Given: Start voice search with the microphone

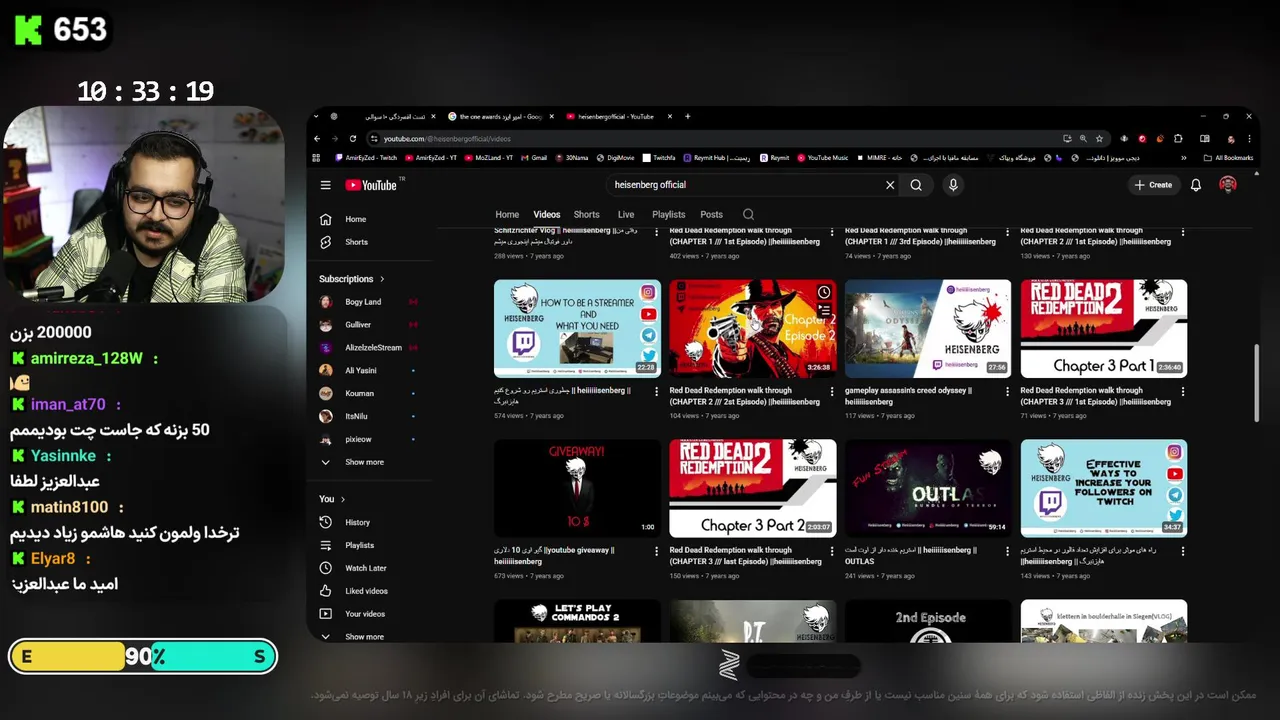Looking at the screenshot, I should click(953, 185).
